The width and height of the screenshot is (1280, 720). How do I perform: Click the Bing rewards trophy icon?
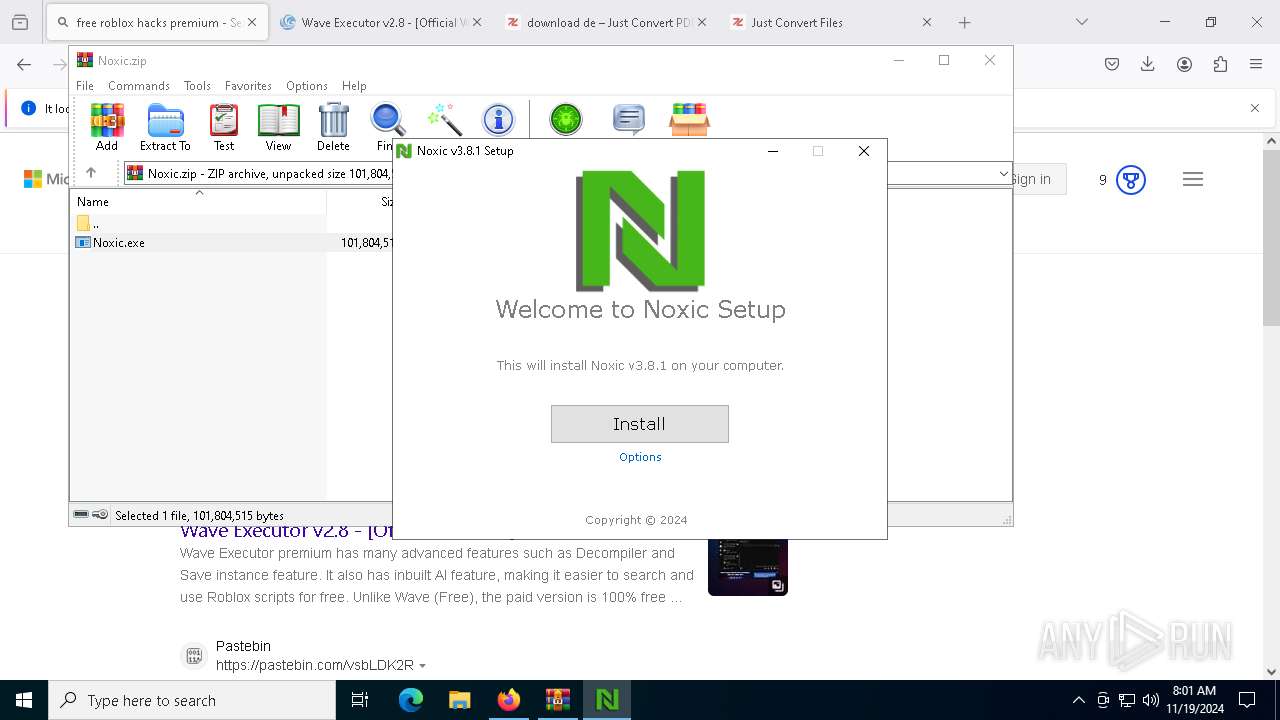(1131, 180)
